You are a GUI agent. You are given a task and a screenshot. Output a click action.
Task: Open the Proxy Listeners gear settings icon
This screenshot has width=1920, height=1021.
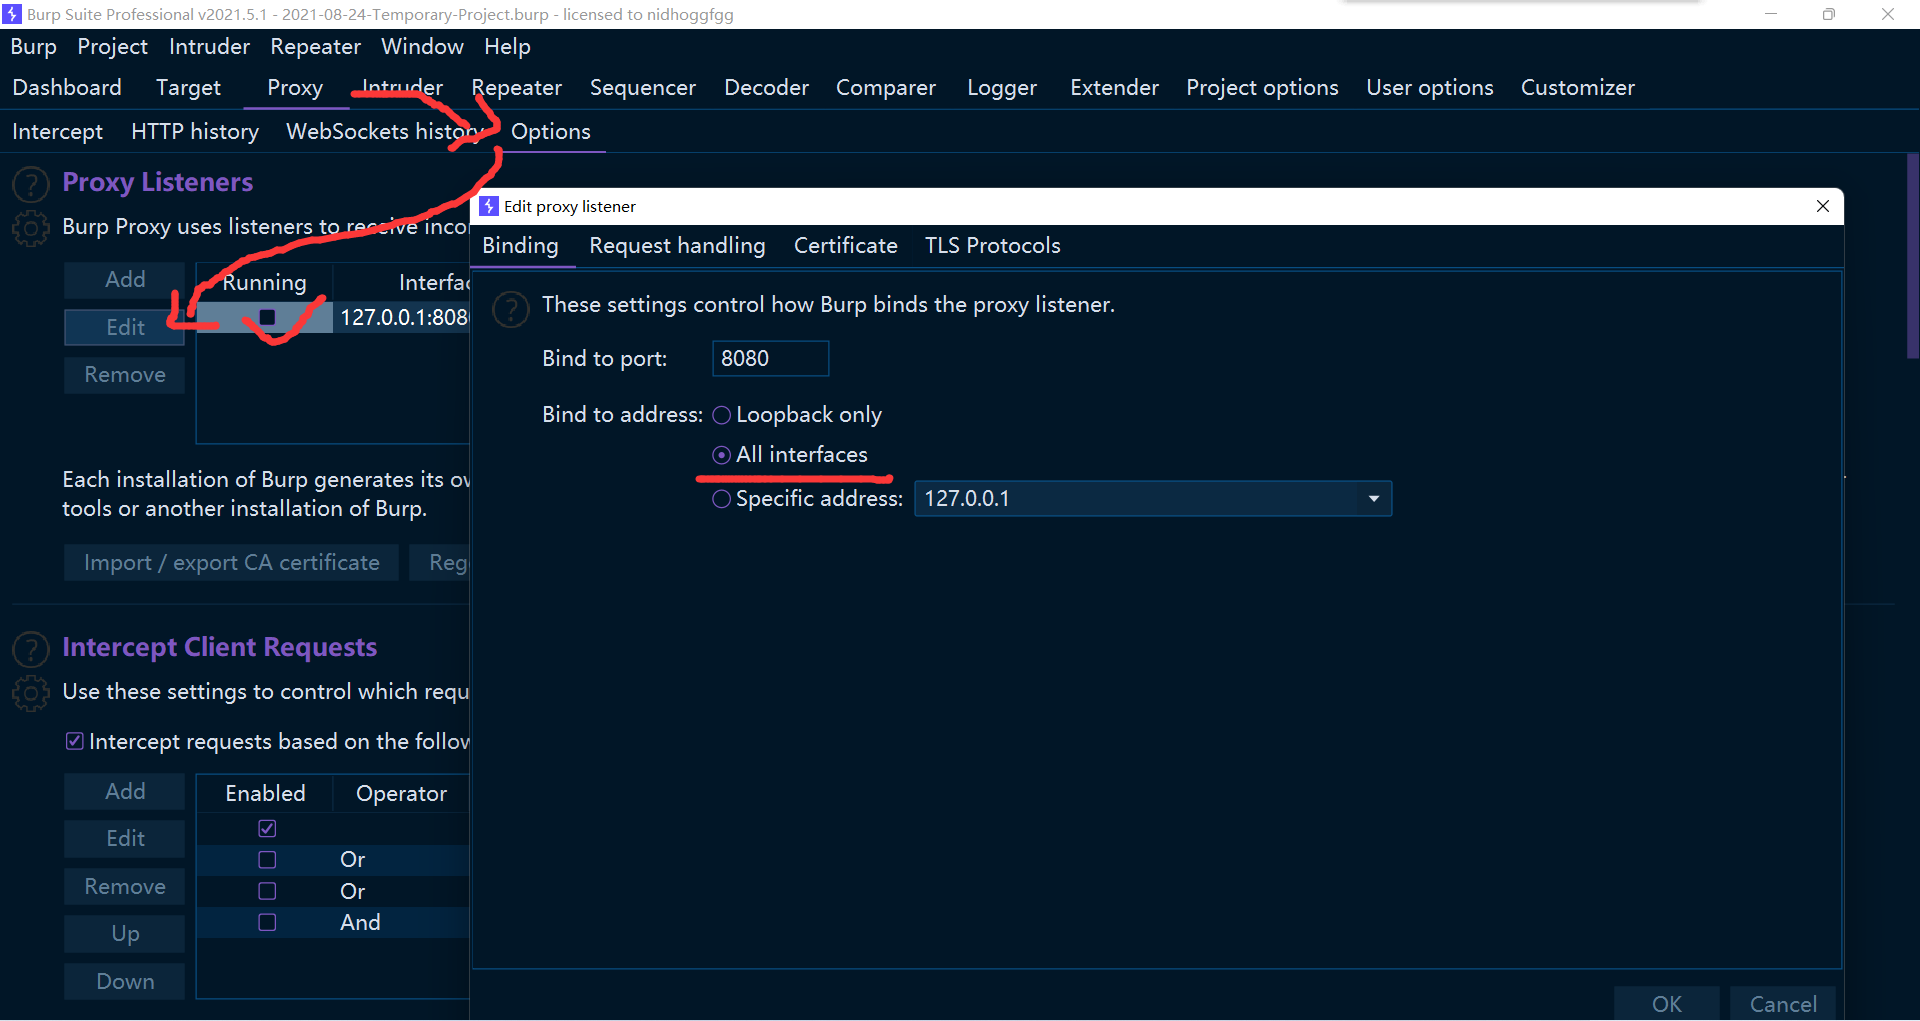tap(31, 228)
